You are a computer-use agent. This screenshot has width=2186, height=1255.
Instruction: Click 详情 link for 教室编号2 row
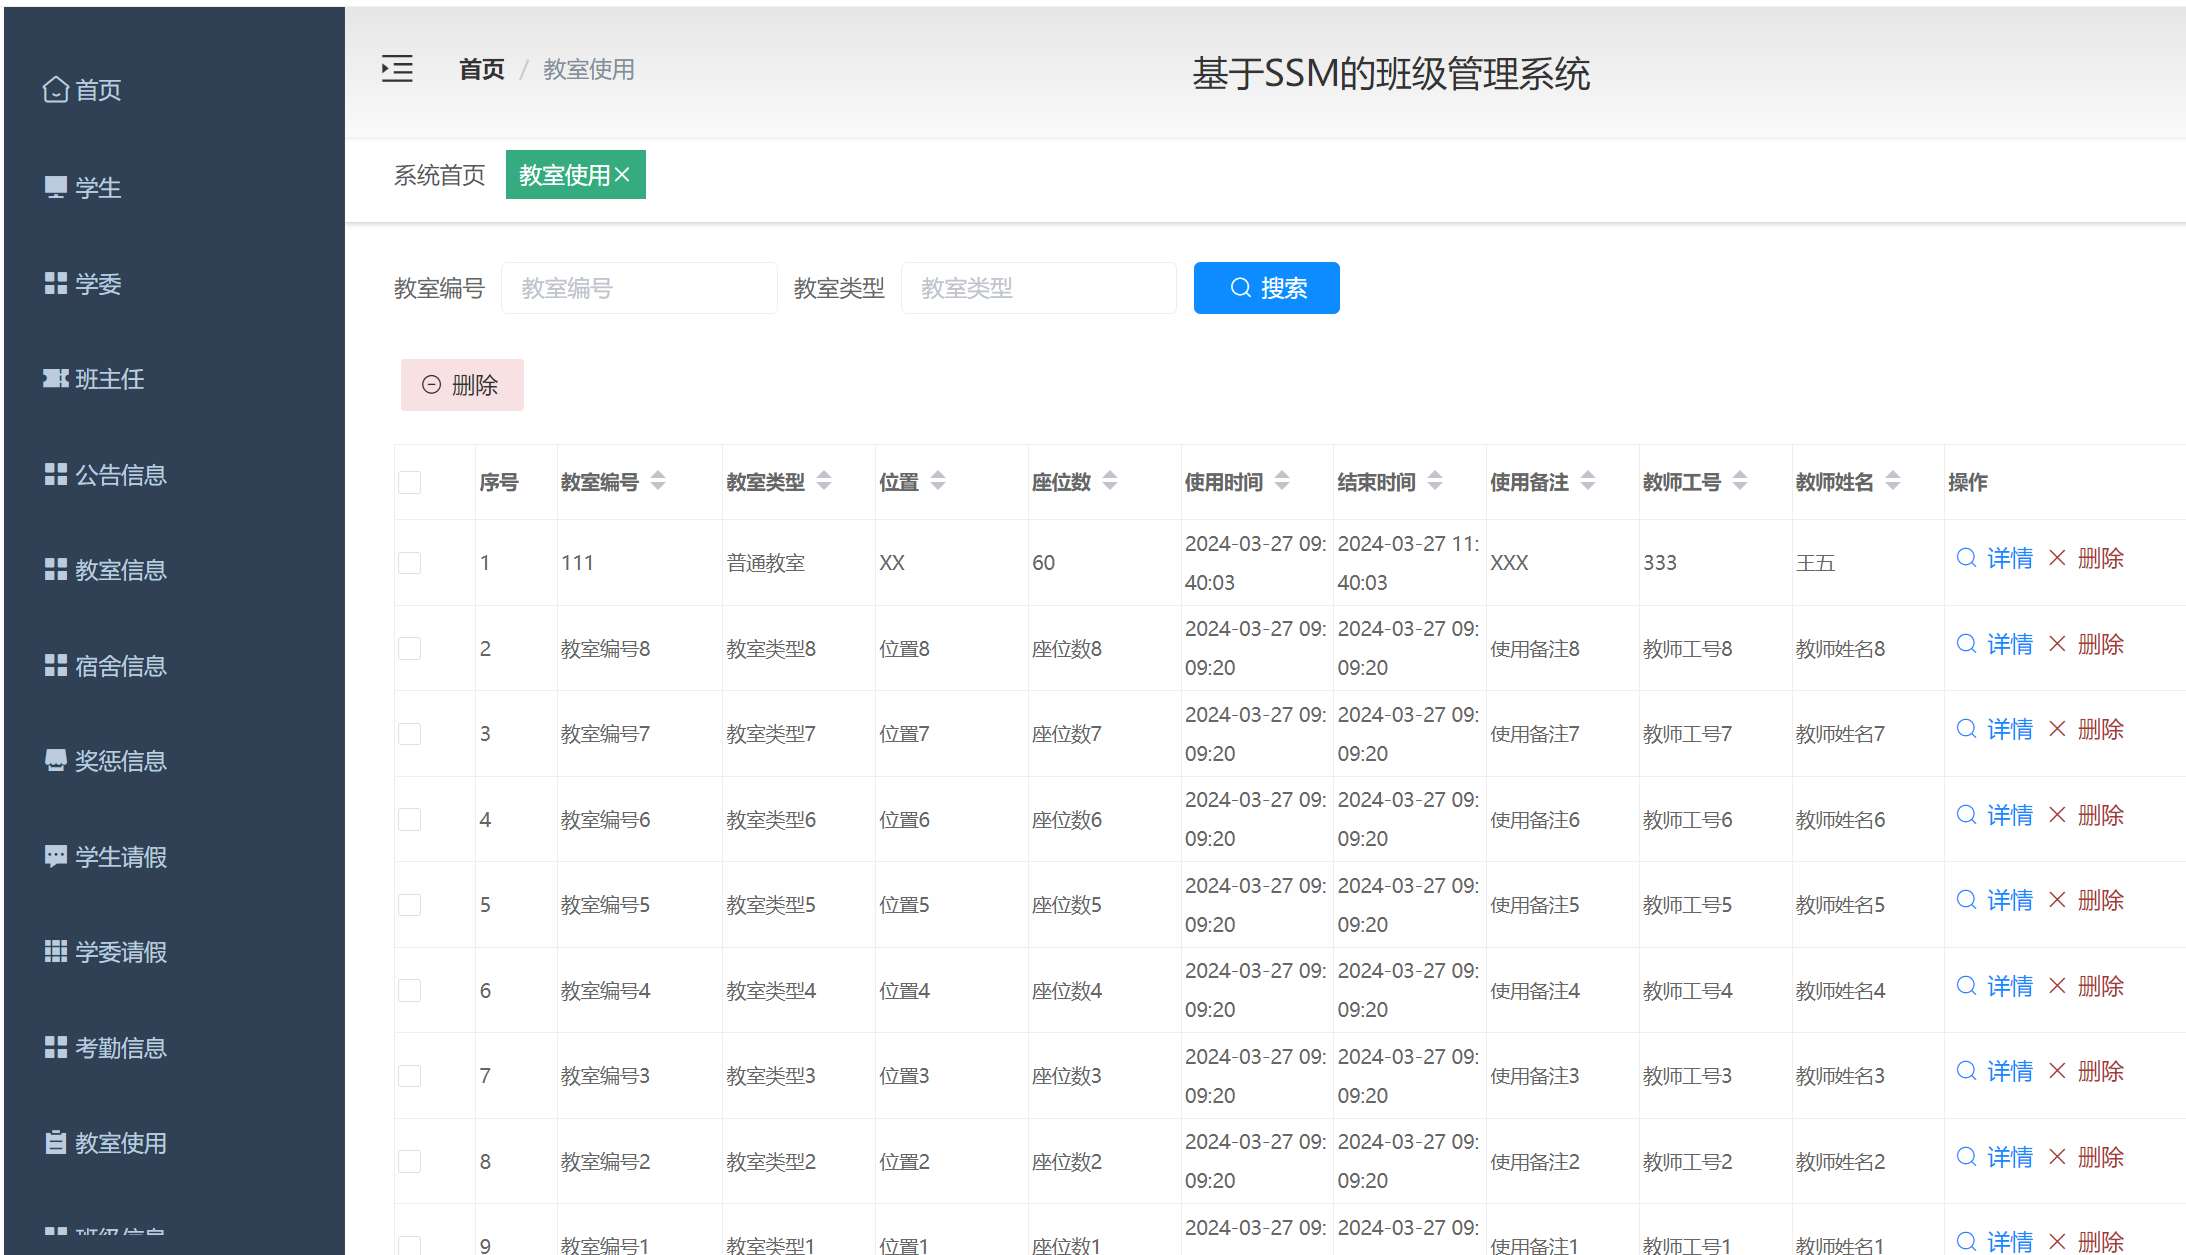pyautogui.click(x=2010, y=1157)
